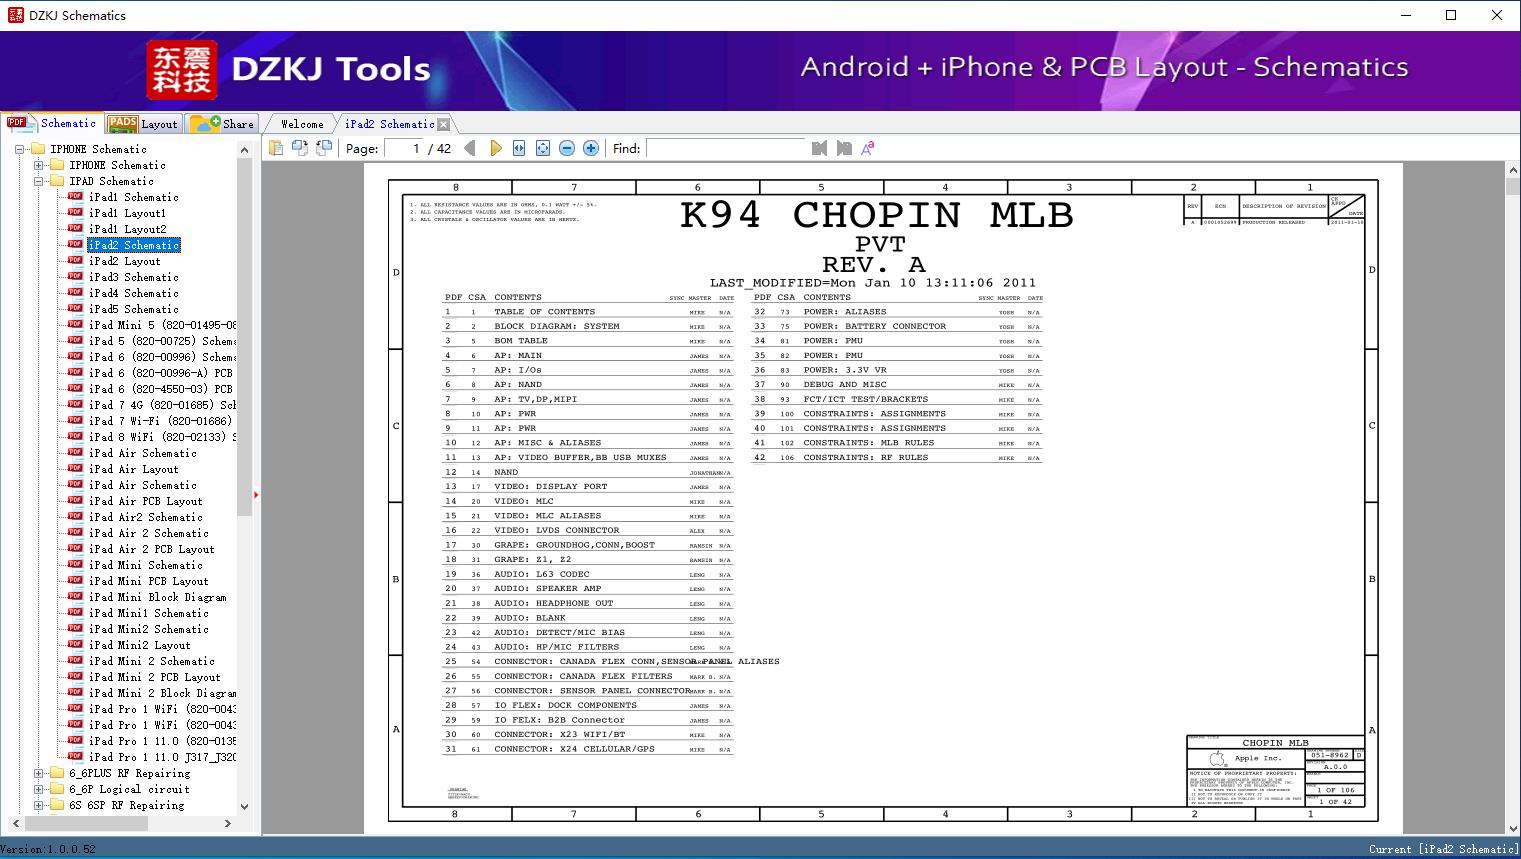
Task: Open iPad Air PCB Layout item
Action: (x=145, y=501)
